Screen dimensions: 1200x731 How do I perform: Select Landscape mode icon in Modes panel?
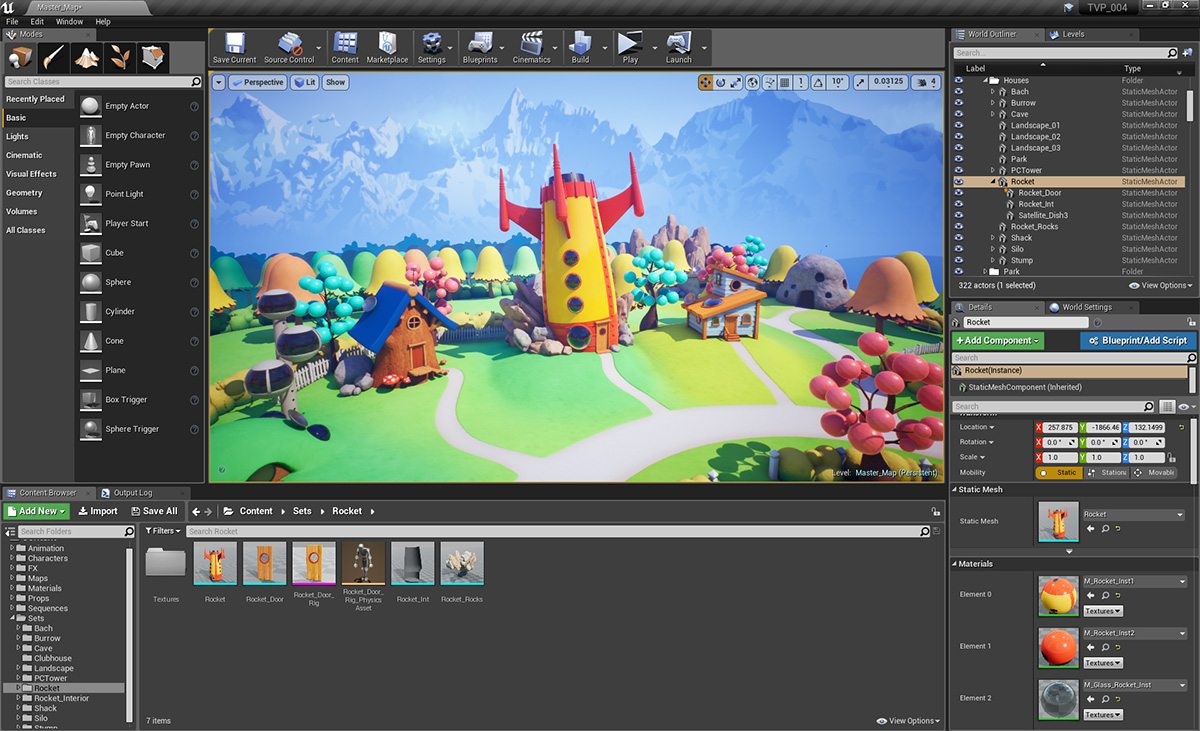pyautogui.click(x=87, y=56)
